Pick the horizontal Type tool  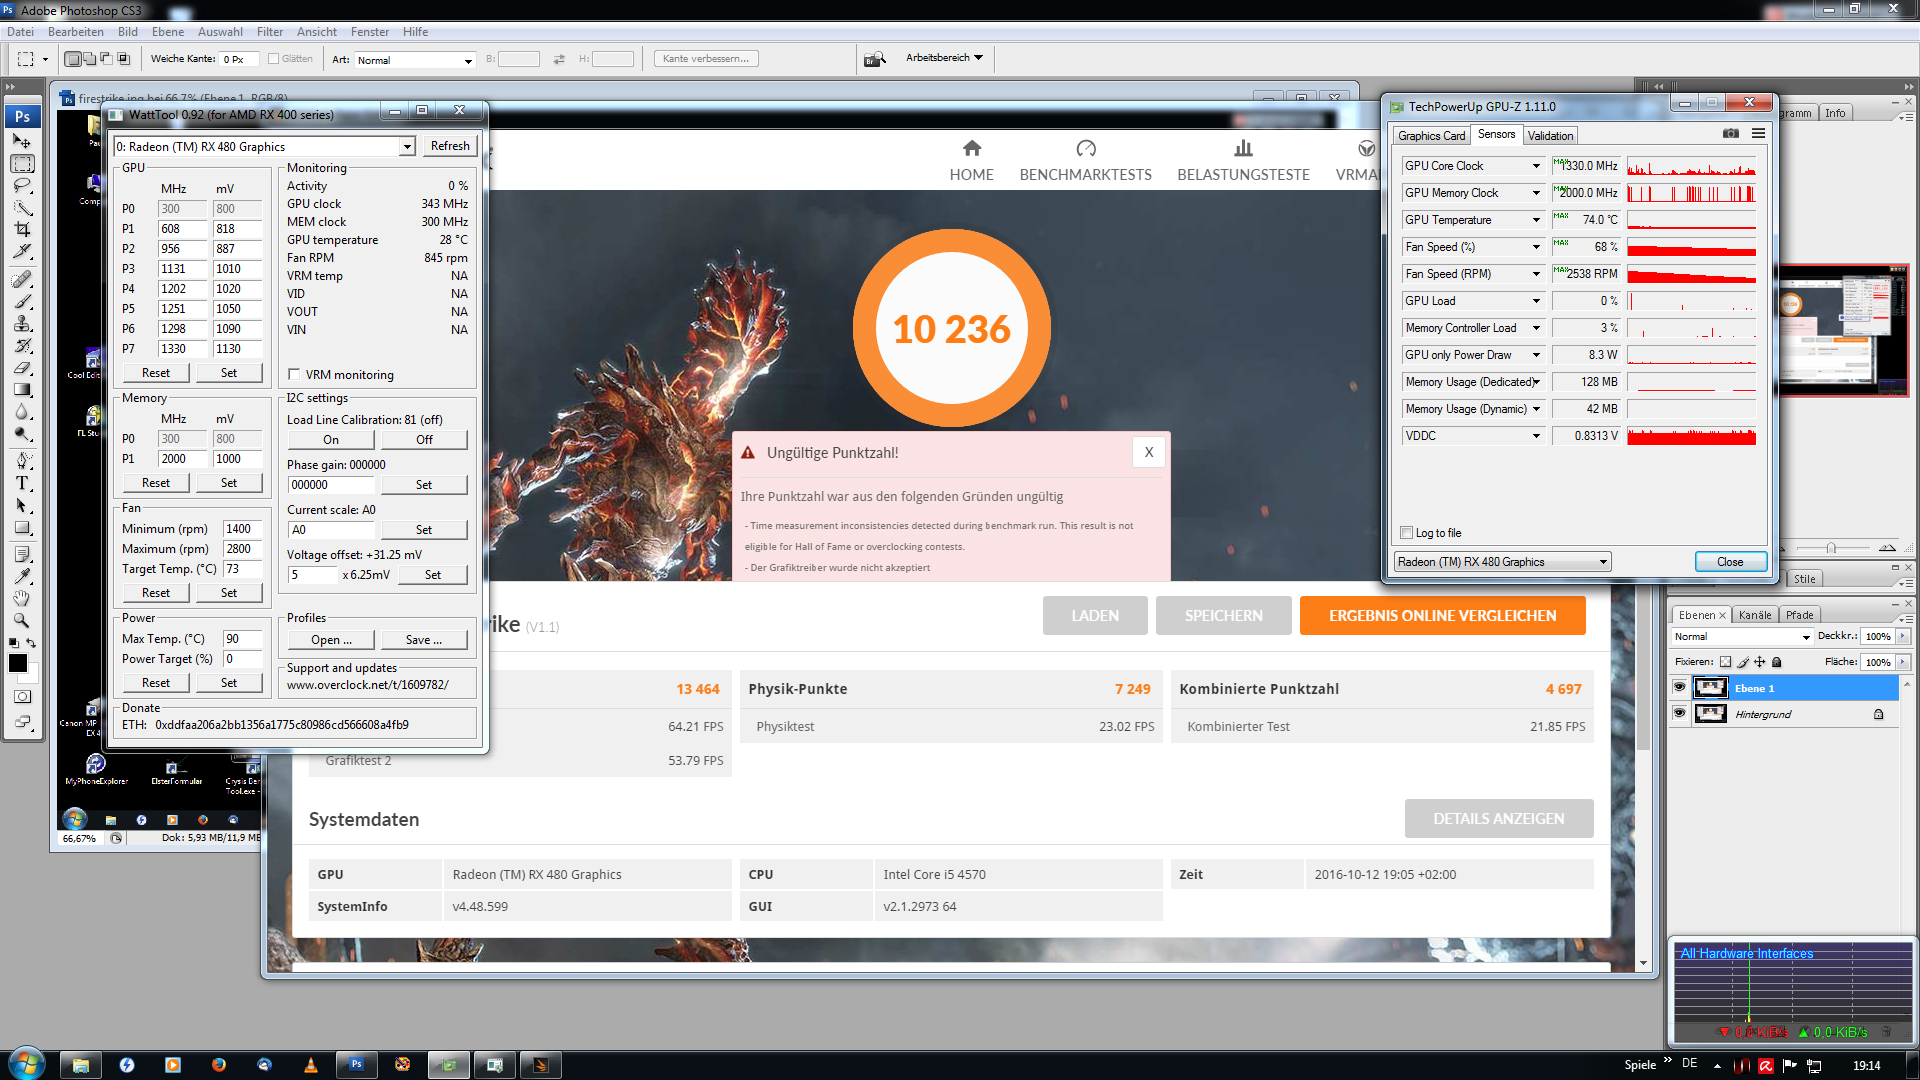pos(22,483)
